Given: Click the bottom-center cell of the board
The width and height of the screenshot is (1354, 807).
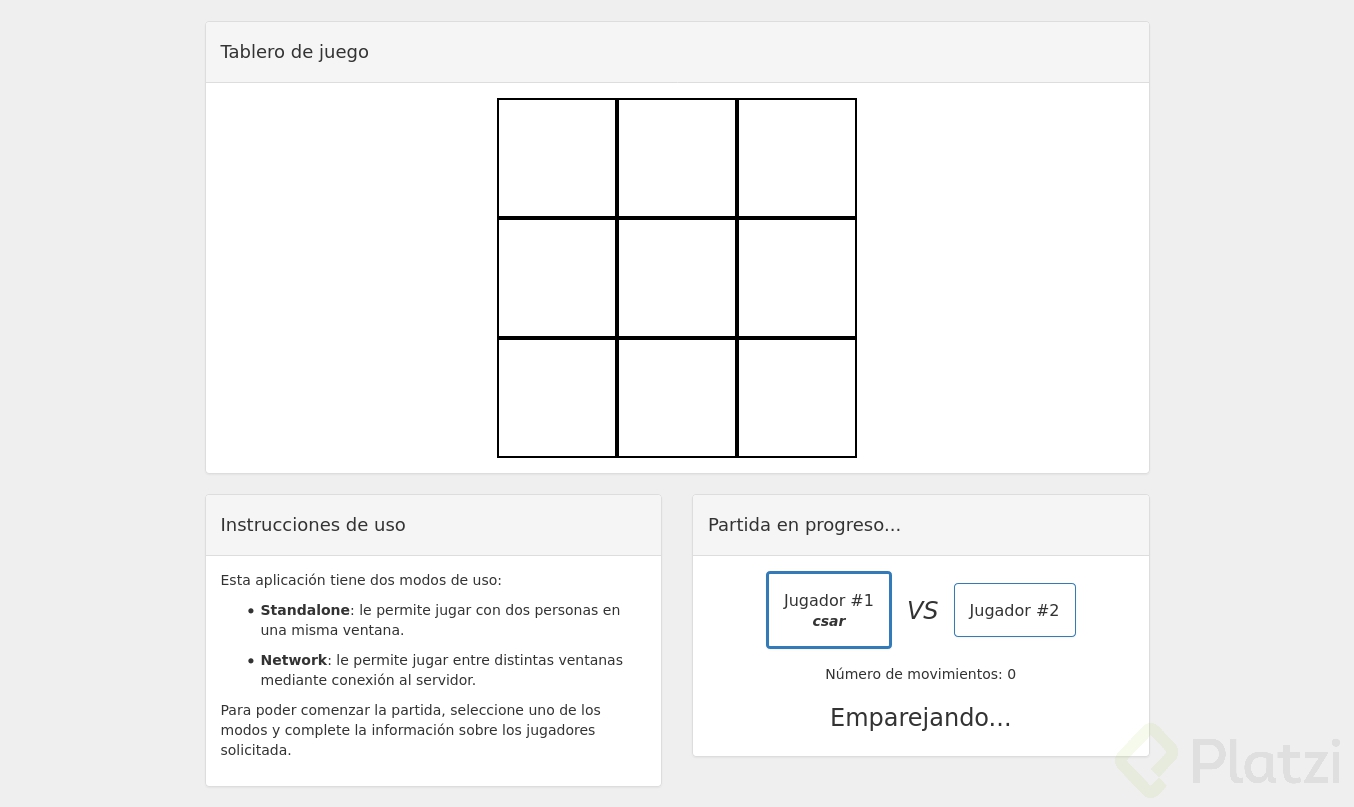Looking at the screenshot, I should pos(677,397).
